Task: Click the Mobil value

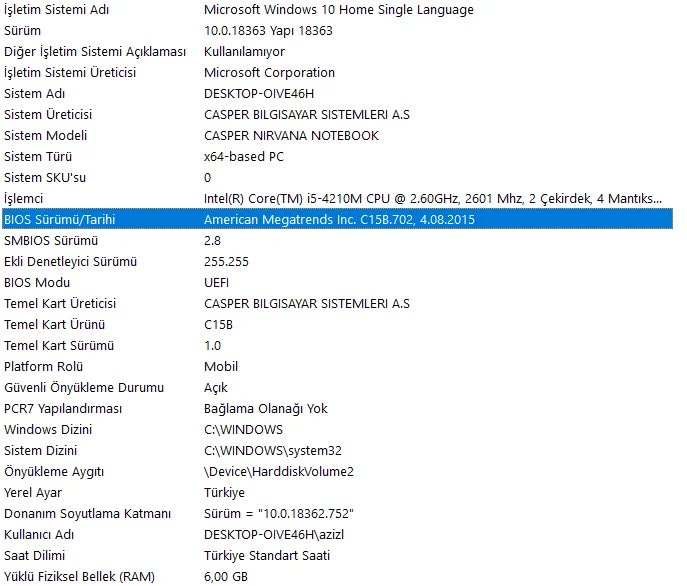Action: click(221, 367)
